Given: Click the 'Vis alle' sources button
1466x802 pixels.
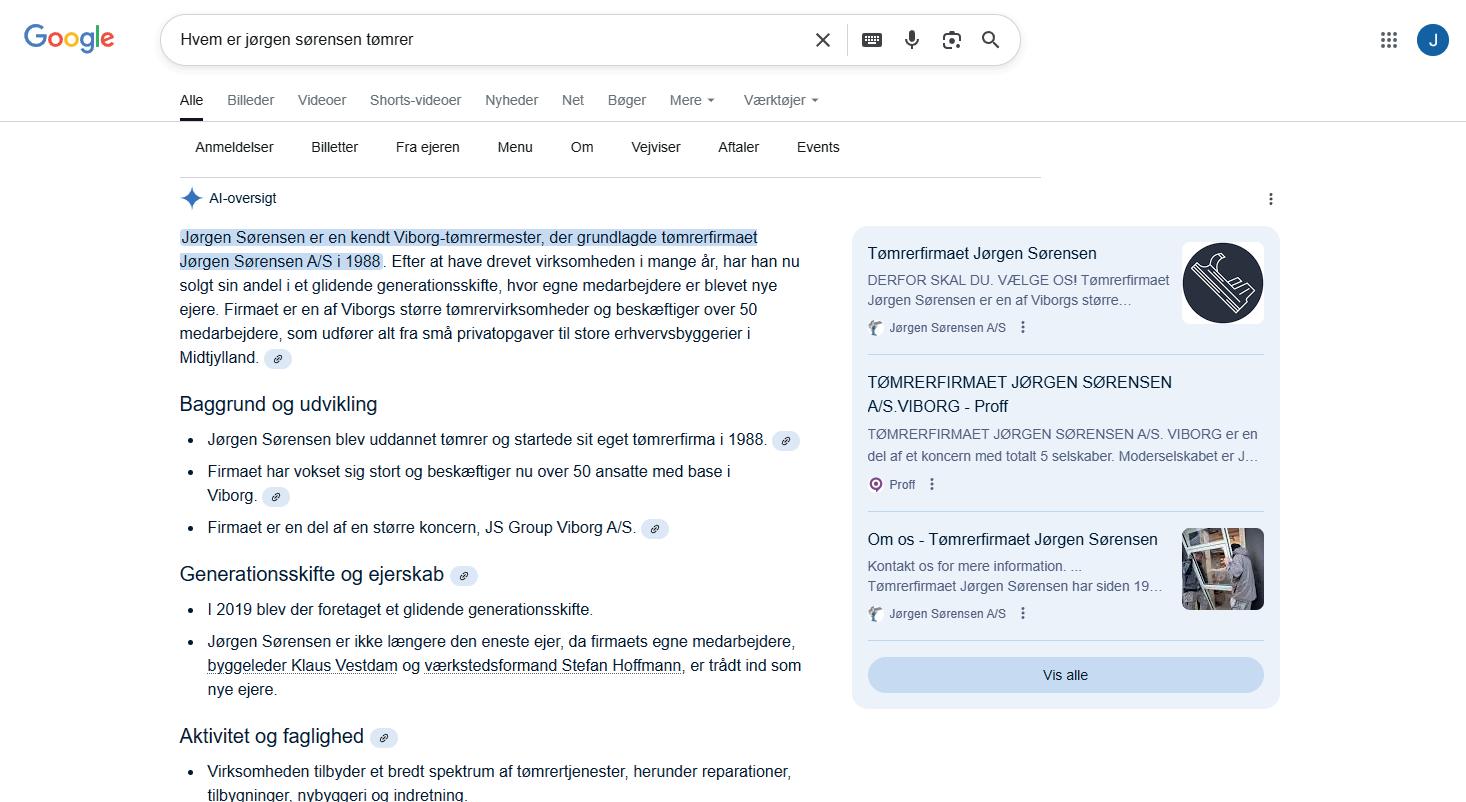Looking at the screenshot, I should pyautogui.click(x=1066, y=675).
